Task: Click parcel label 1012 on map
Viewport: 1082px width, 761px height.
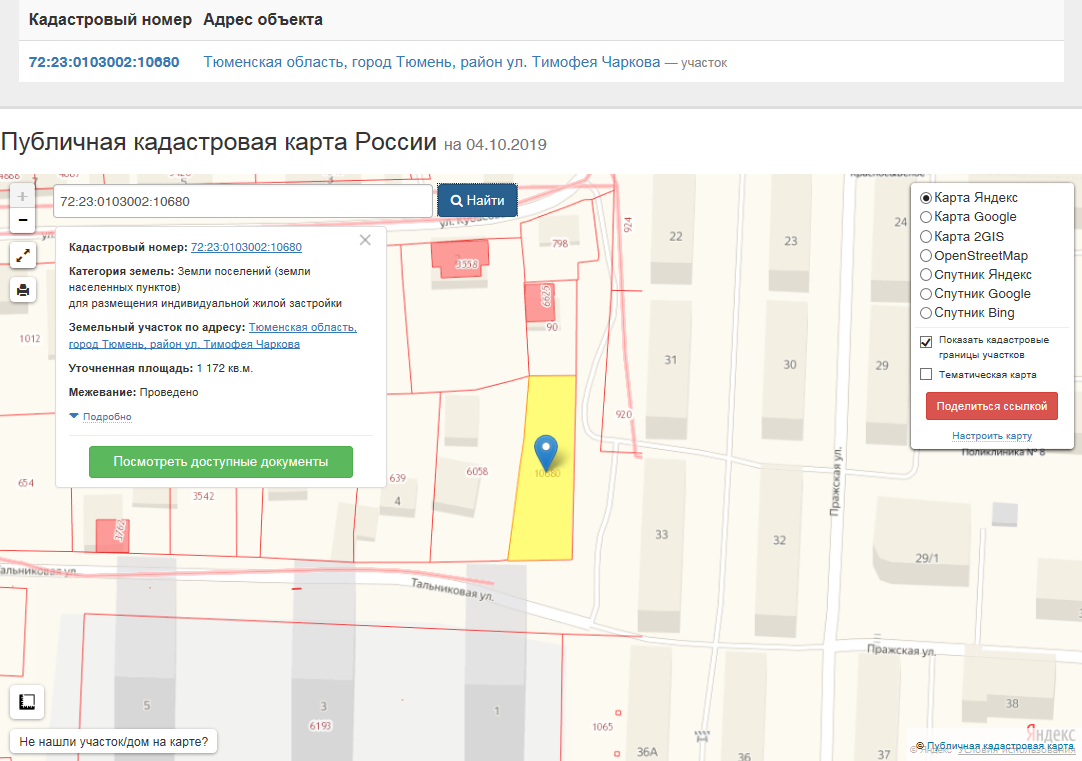Action: 30,339
